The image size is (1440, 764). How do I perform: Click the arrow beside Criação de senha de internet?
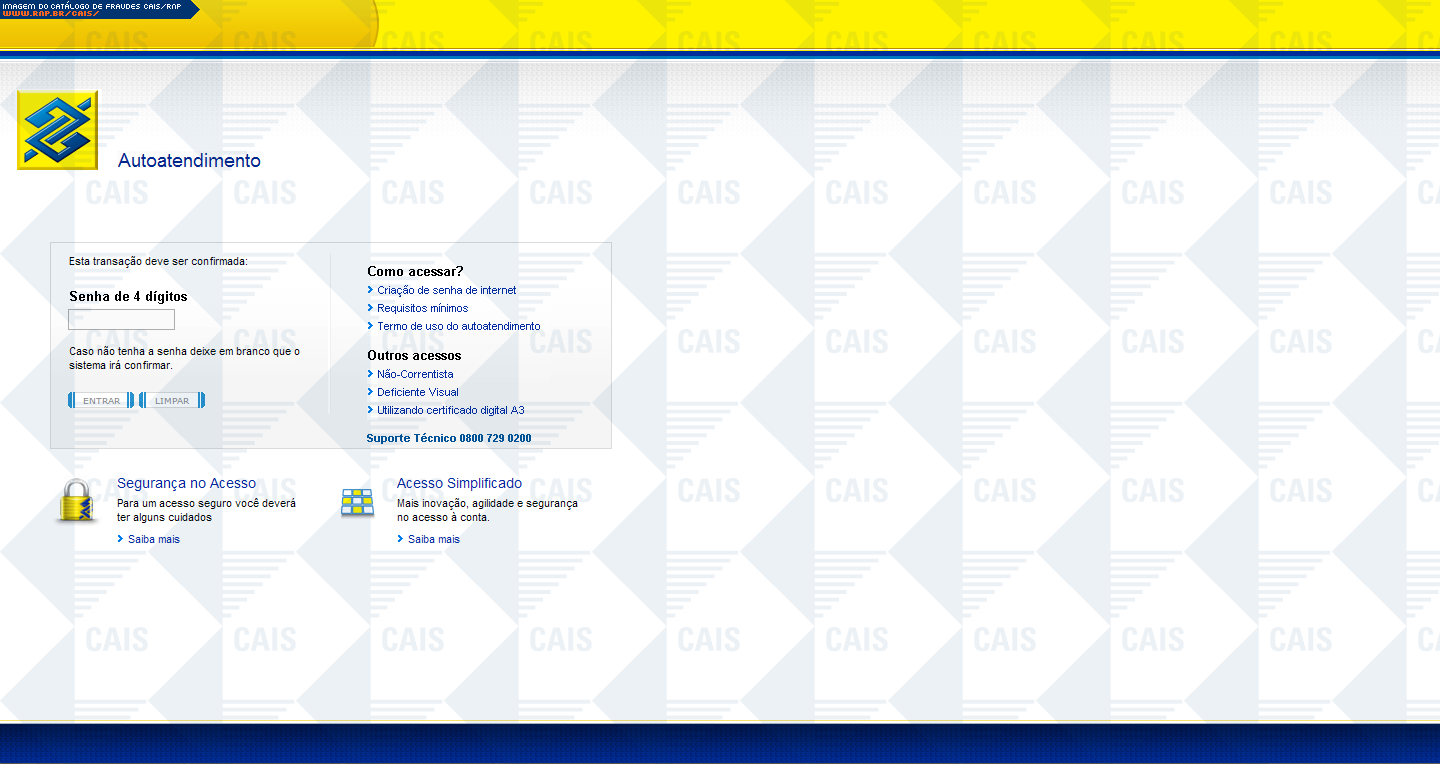[370, 290]
